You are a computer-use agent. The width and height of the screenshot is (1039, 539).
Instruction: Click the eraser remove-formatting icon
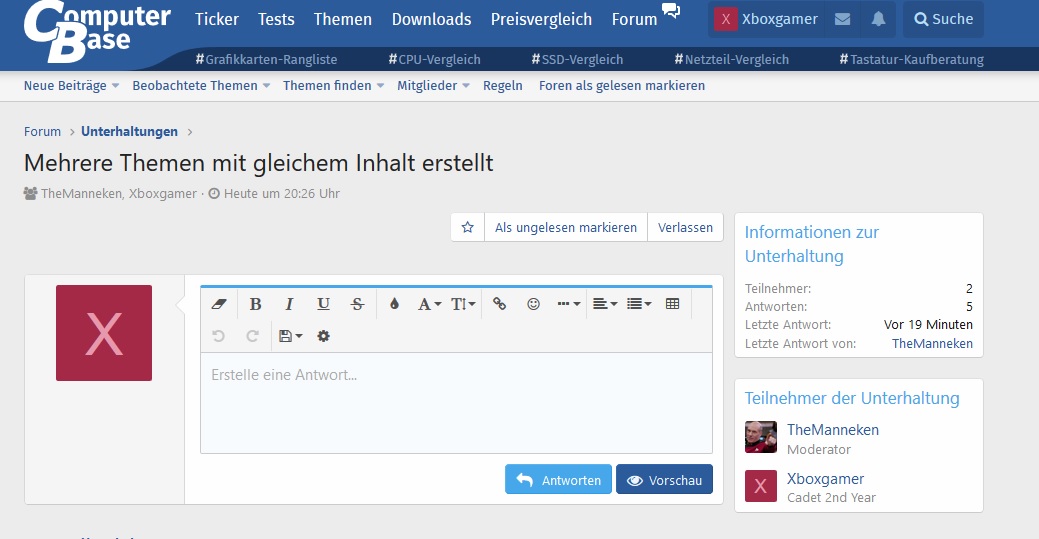[219, 304]
